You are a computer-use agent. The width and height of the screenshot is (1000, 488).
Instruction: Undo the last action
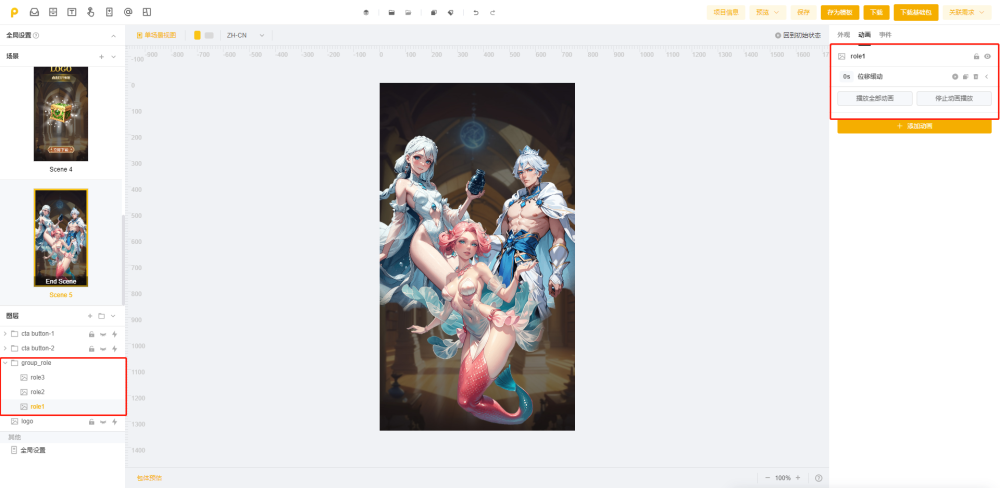pos(476,13)
